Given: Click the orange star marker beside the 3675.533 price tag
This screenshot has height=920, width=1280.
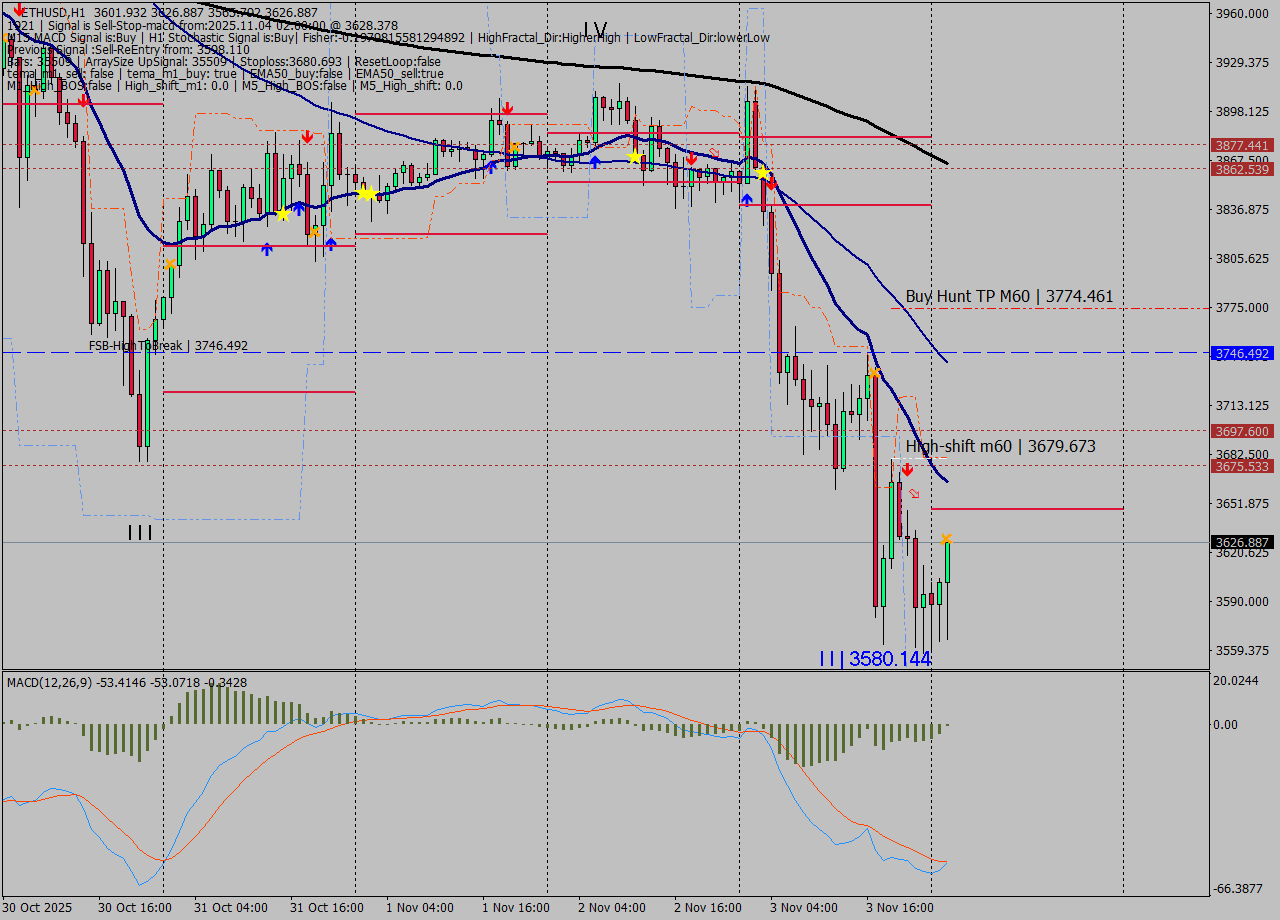Looking at the screenshot, I should [x=946, y=539].
